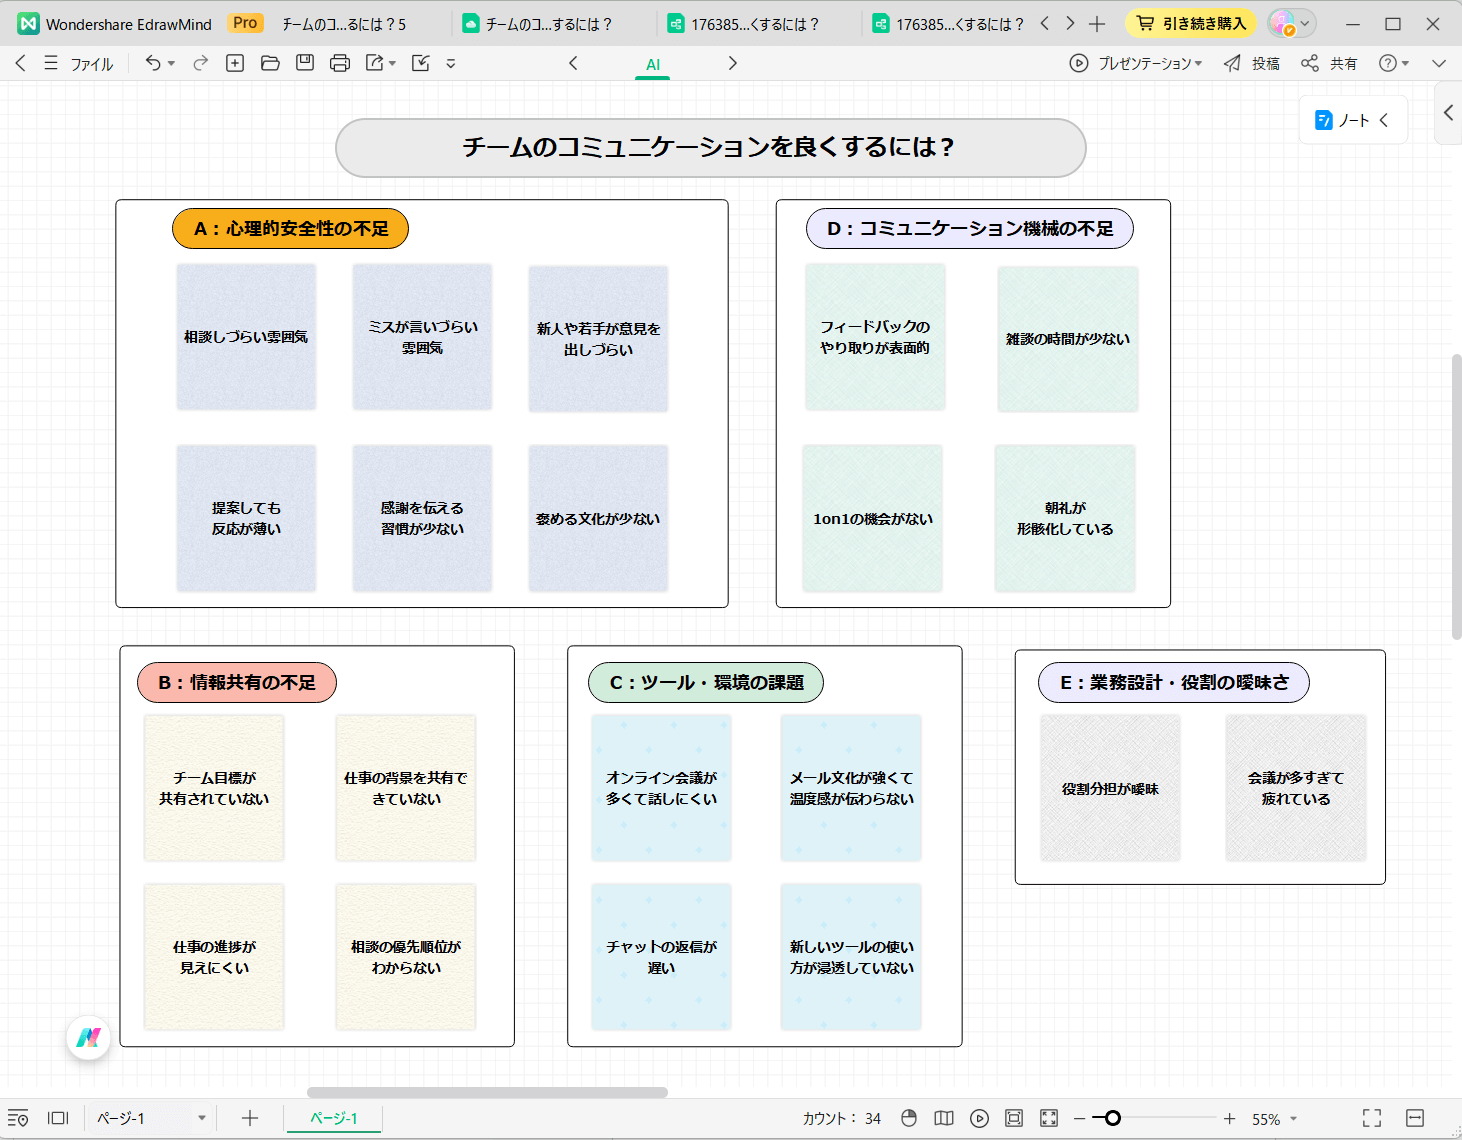Switch to the AI ribbon tab
The height and width of the screenshot is (1140, 1462).
652,64
